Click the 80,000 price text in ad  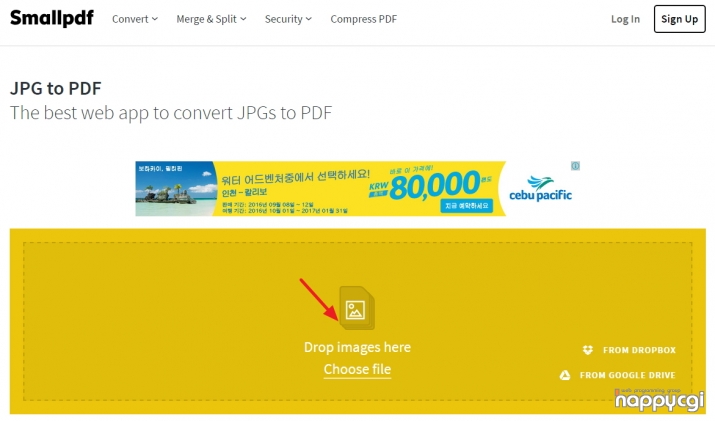point(435,186)
